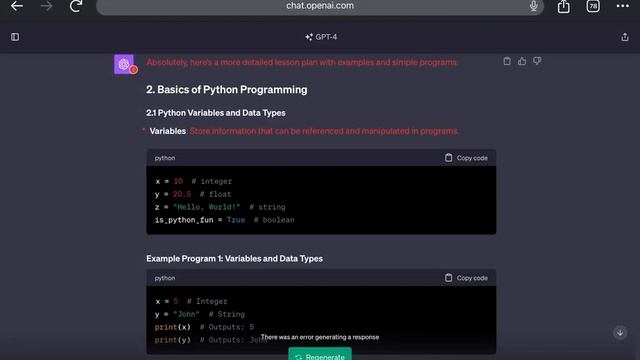Click heading '2. Basics of Python Programming'
640x360 pixels.
click(227, 90)
